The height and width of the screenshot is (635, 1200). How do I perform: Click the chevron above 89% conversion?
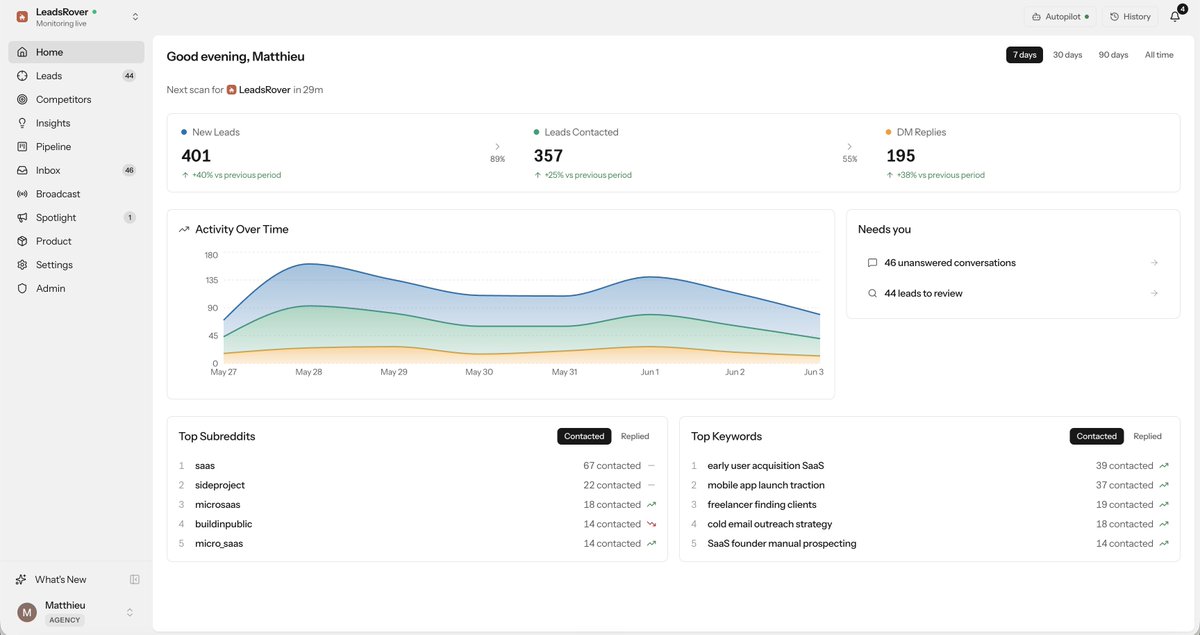pos(497,147)
